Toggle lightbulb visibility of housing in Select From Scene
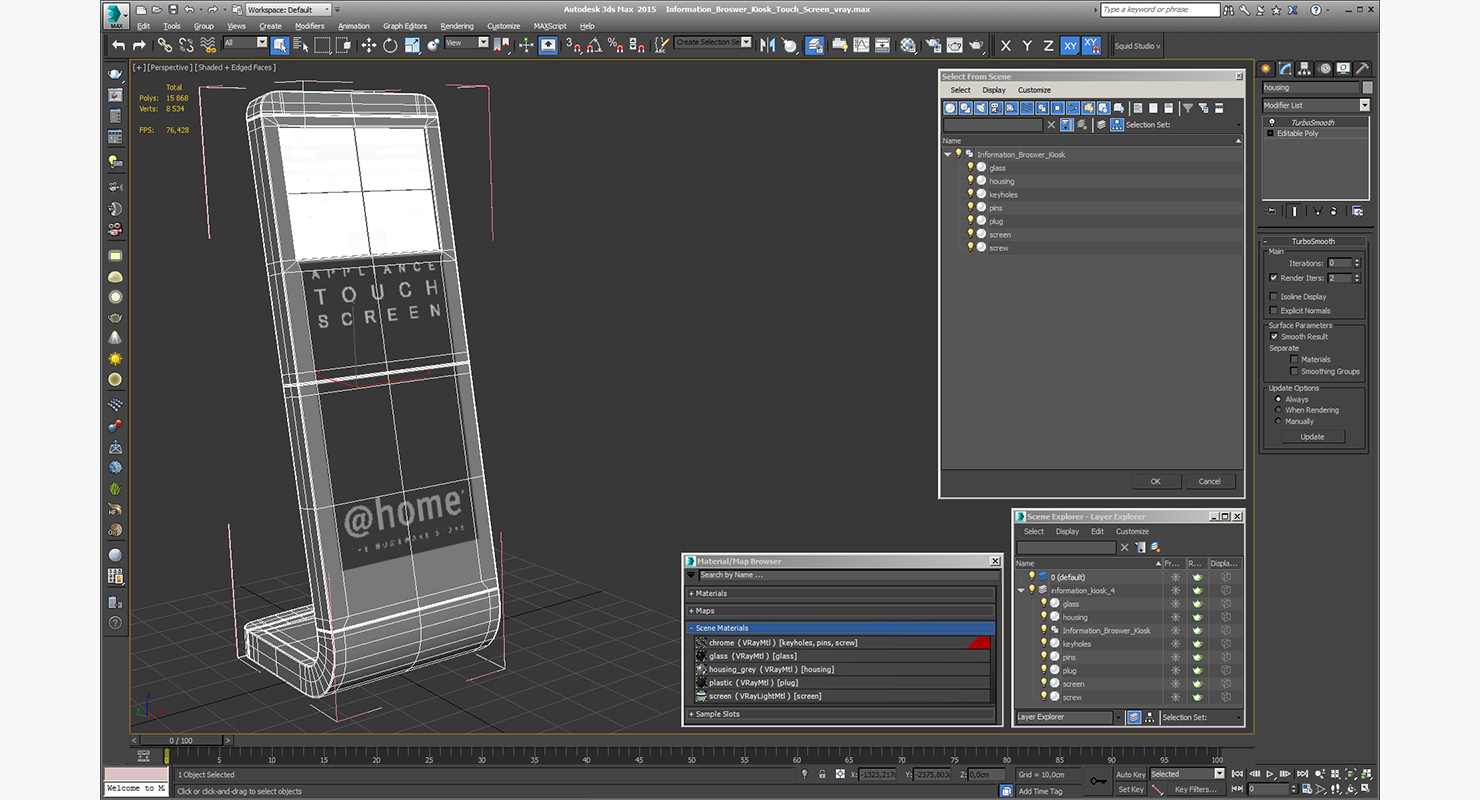This screenshot has width=1480, height=800. [970, 181]
